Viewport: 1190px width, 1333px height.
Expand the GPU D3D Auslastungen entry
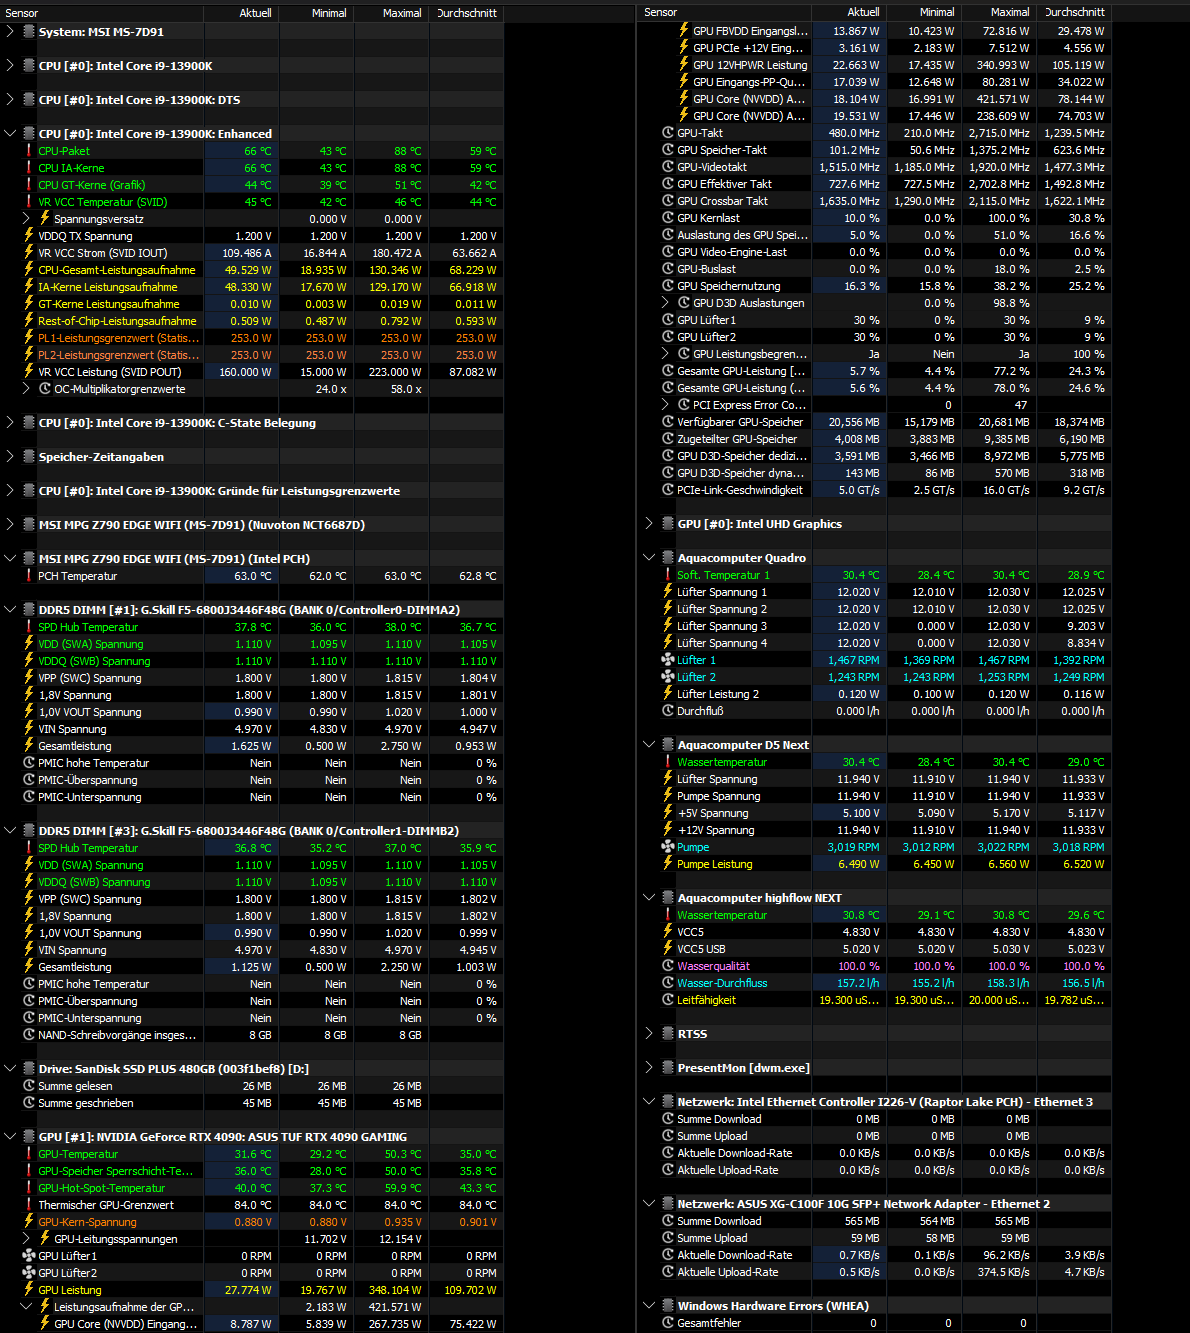click(665, 303)
